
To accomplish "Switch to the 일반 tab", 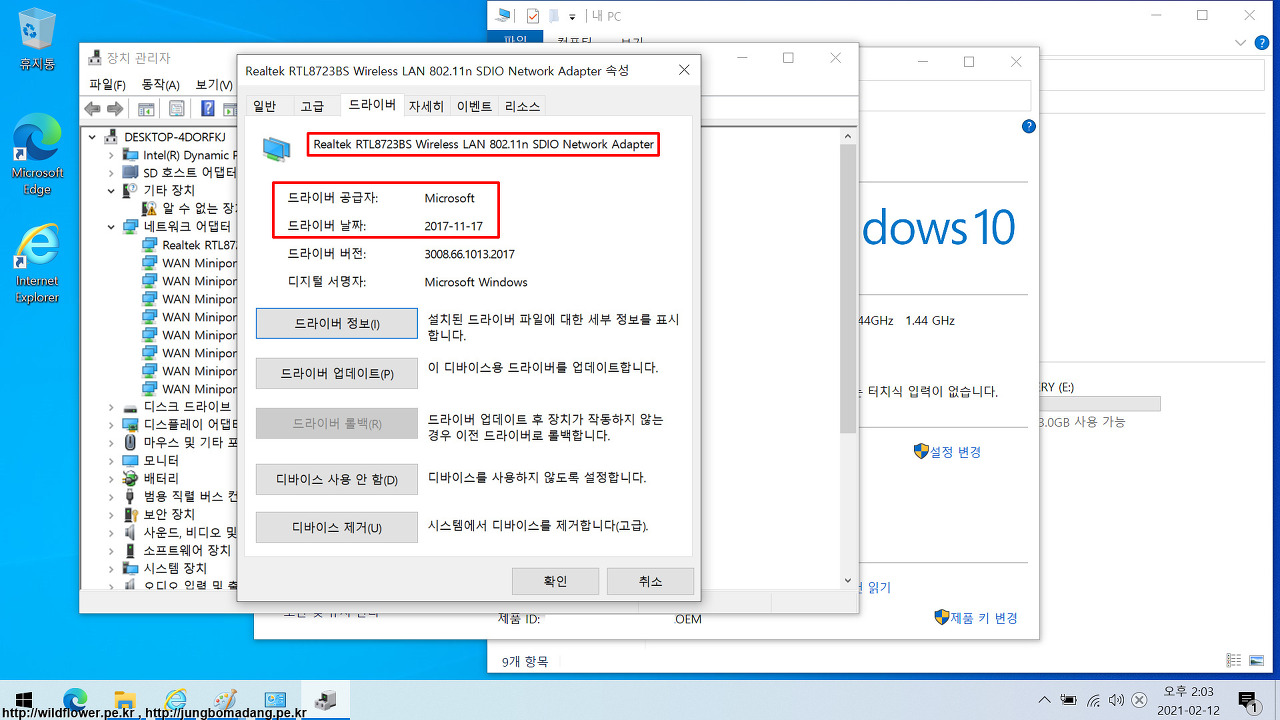I will (x=265, y=106).
